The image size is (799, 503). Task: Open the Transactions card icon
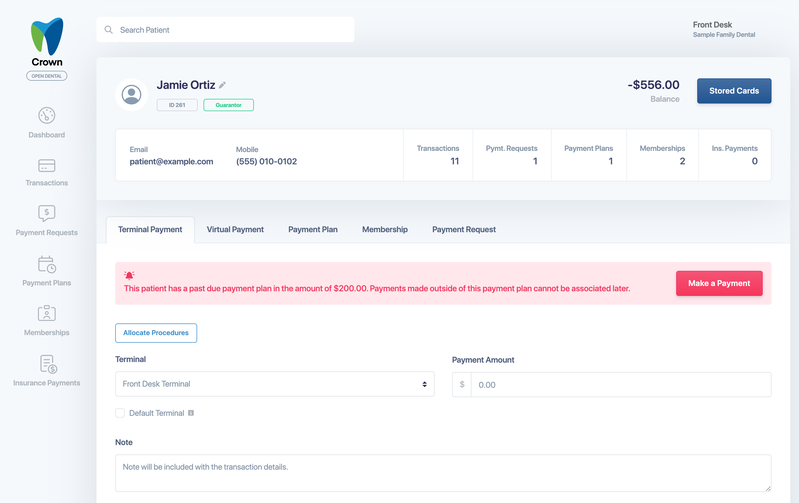point(46,166)
